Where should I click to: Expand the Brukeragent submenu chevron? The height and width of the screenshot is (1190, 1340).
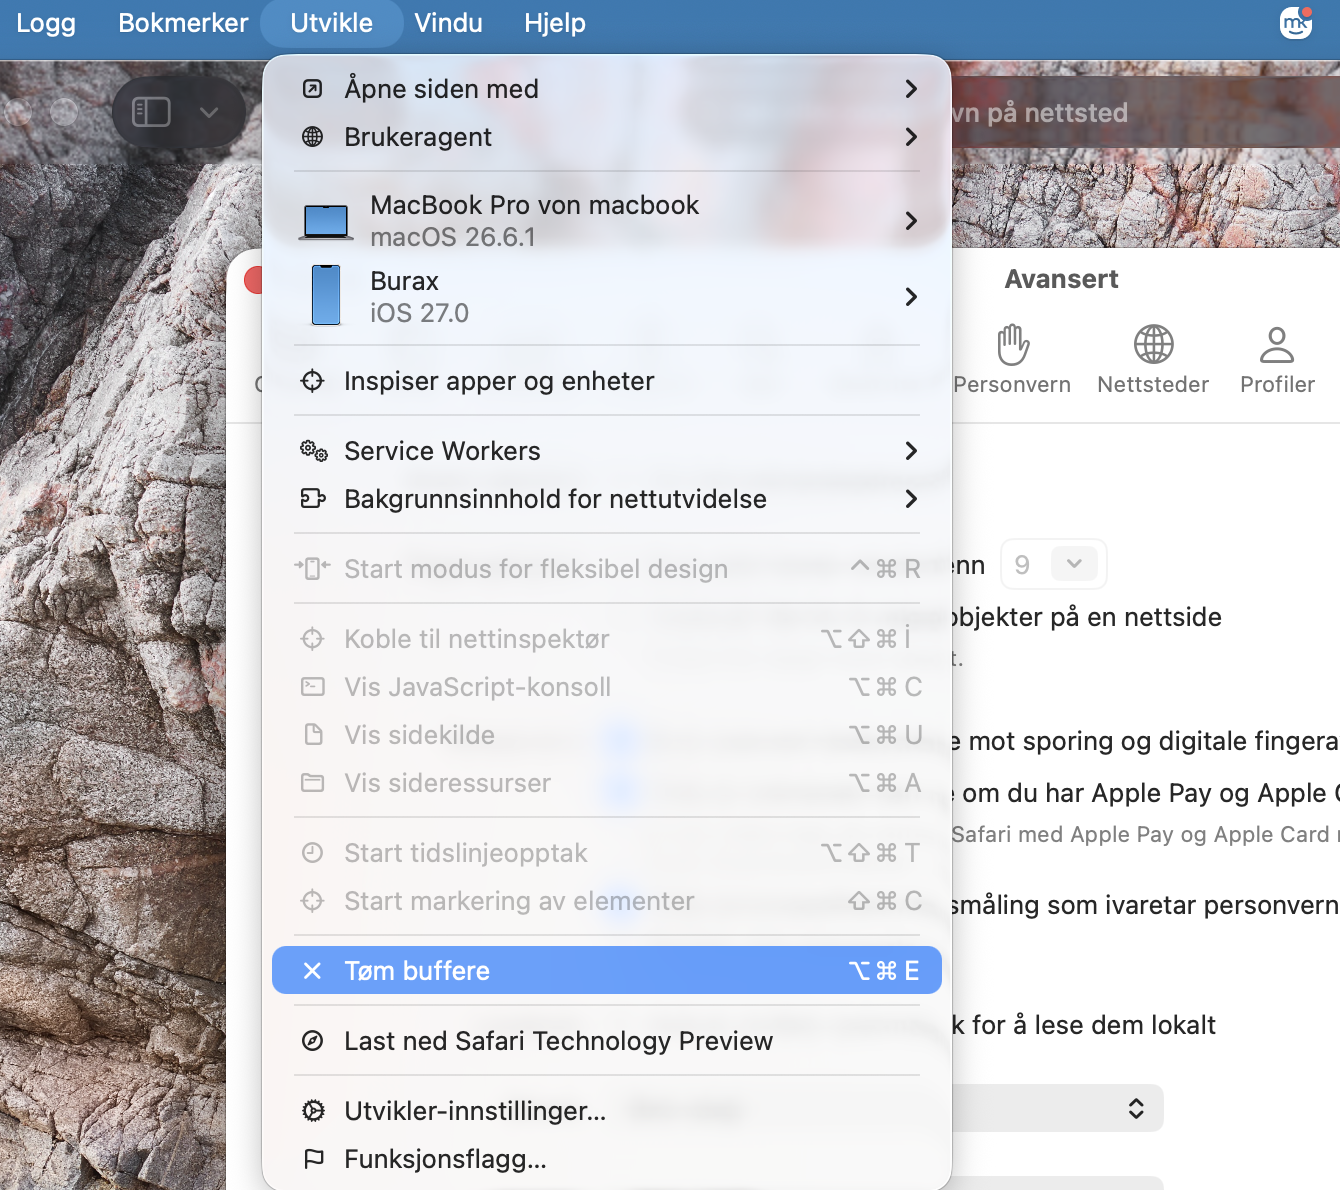(x=910, y=137)
